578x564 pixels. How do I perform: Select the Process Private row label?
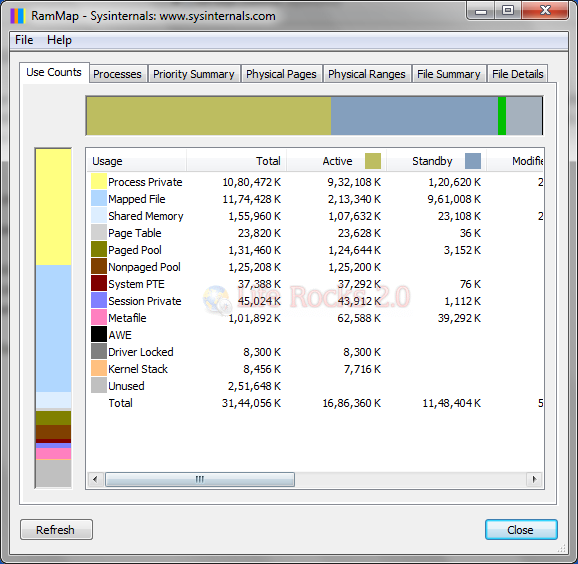coord(145,182)
